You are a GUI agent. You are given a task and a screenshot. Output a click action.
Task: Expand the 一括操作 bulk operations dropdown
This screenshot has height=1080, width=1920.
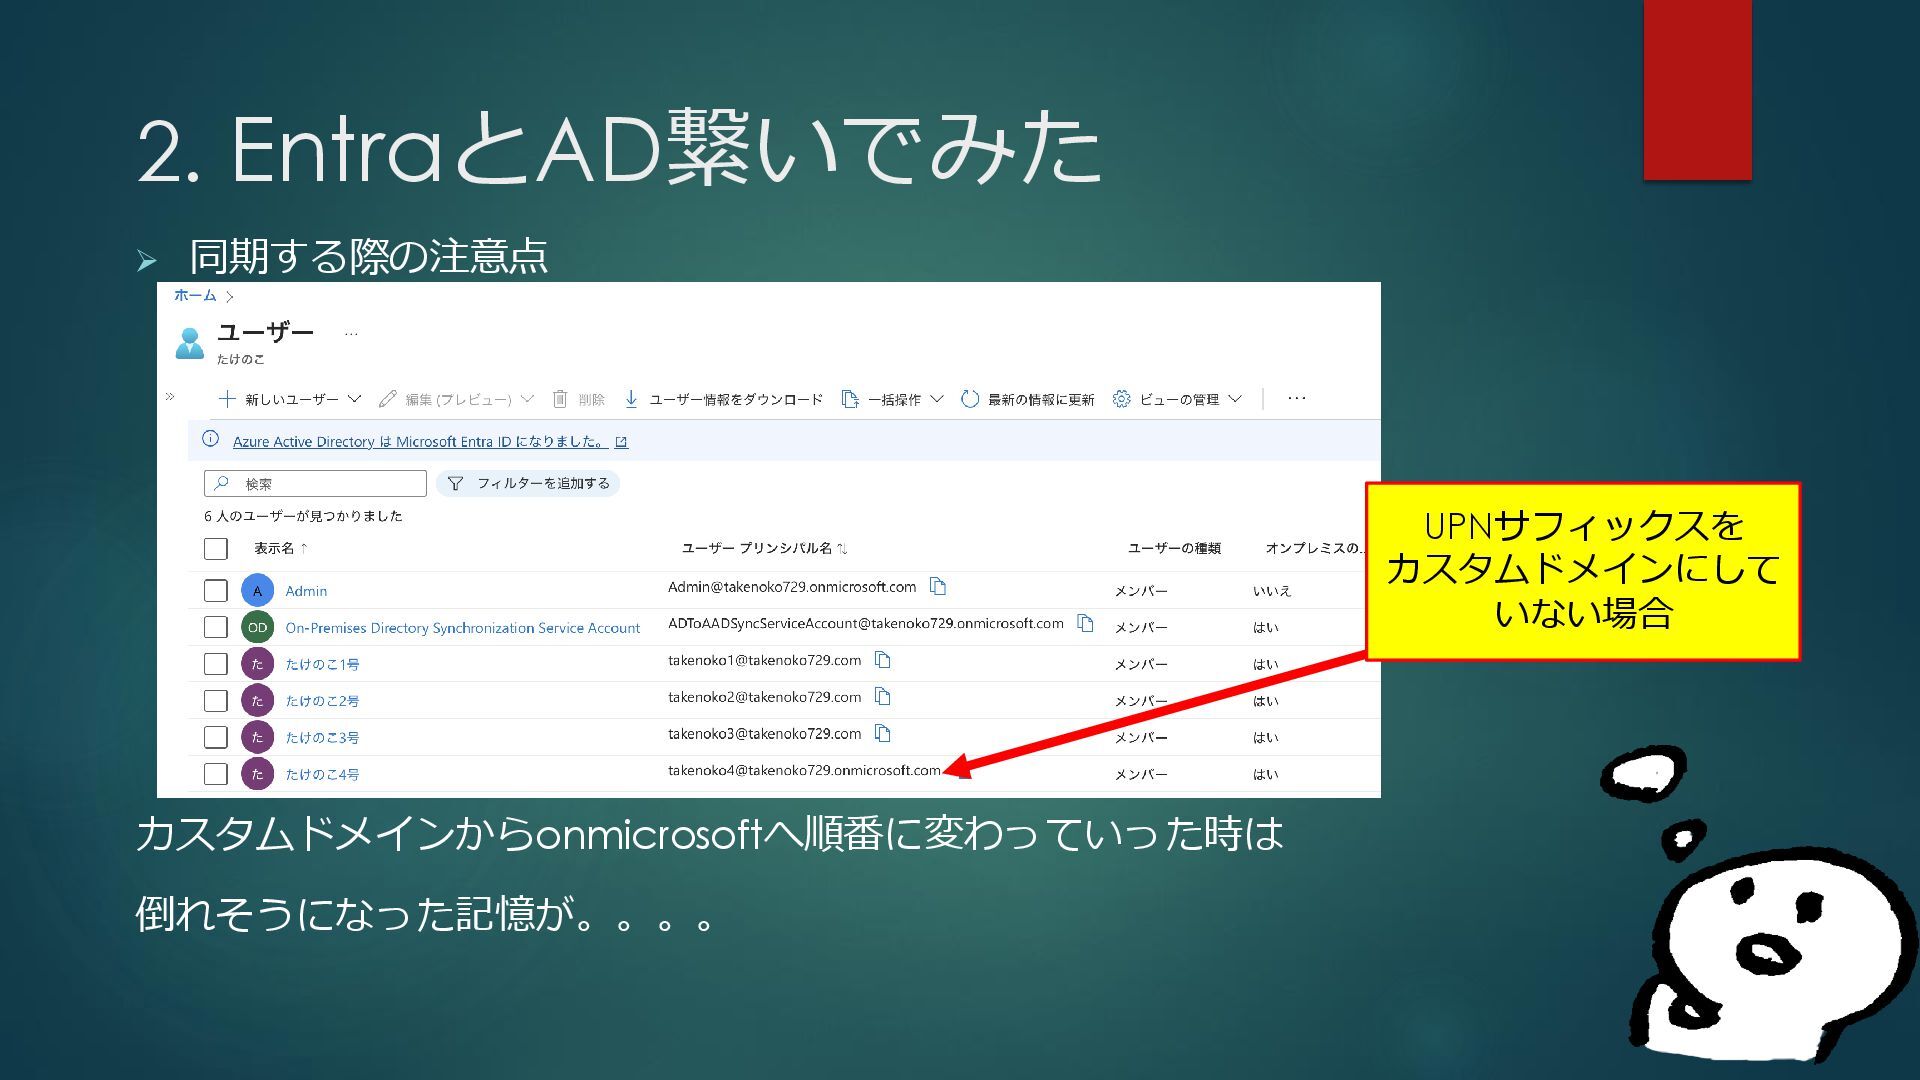pos(893,399)
